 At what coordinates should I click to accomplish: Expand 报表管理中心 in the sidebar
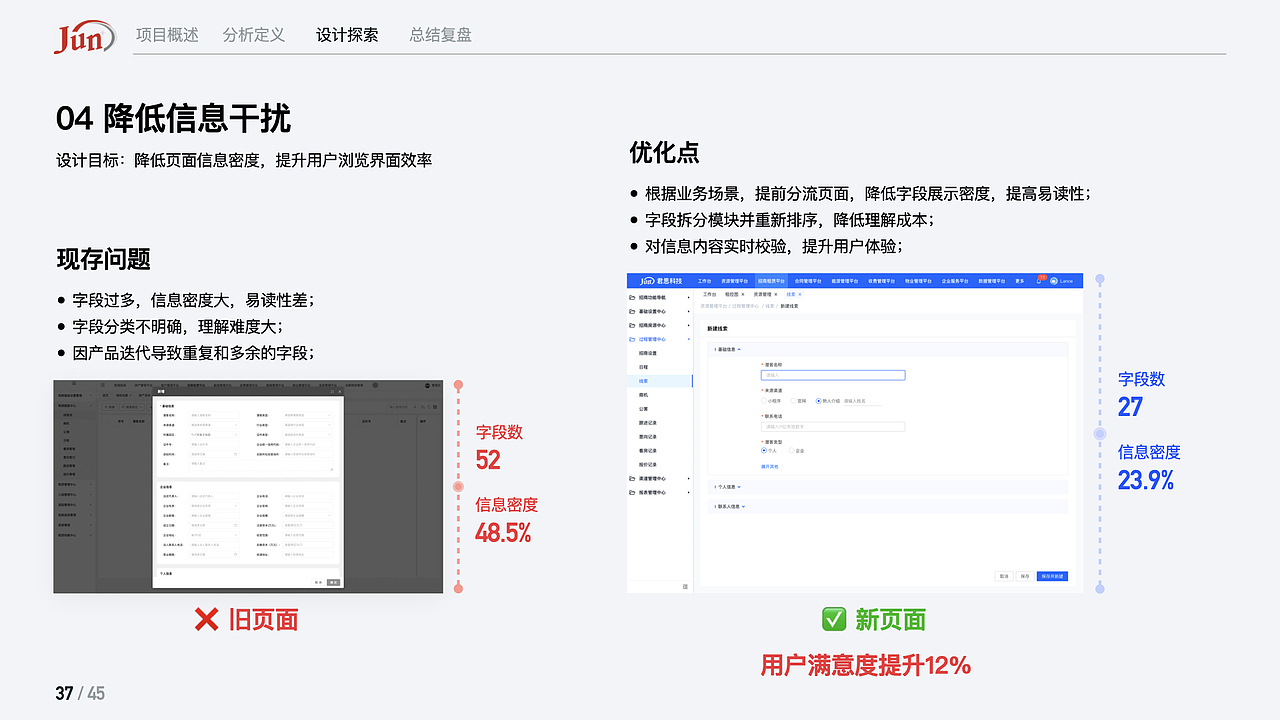coord(689,492)
